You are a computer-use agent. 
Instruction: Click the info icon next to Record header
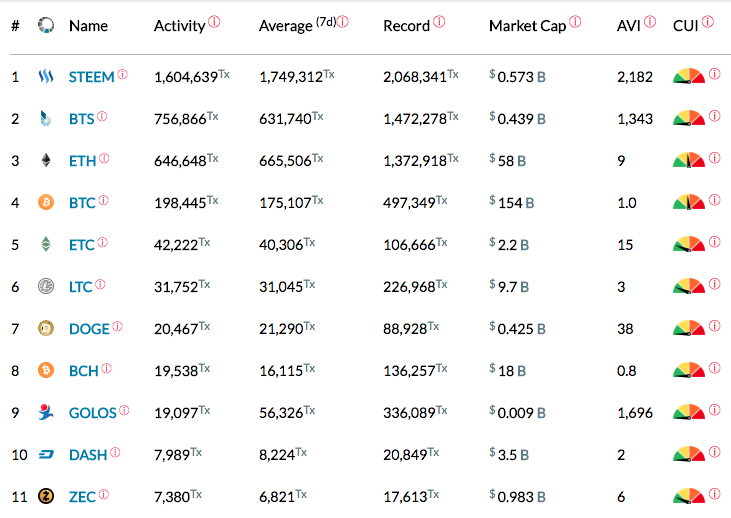(x=439, y=21)
